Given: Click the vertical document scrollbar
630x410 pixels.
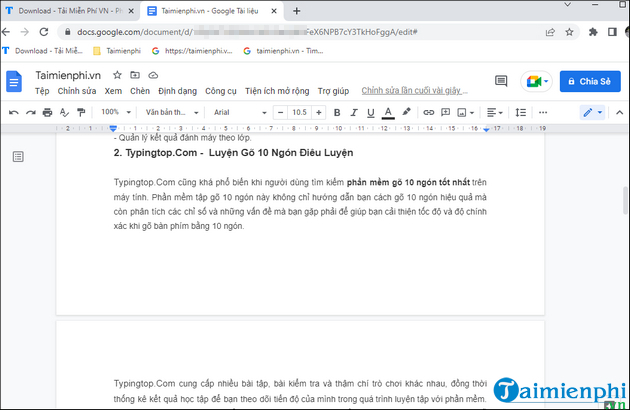Looking at the screenshot, I should (x=626, y=200).
